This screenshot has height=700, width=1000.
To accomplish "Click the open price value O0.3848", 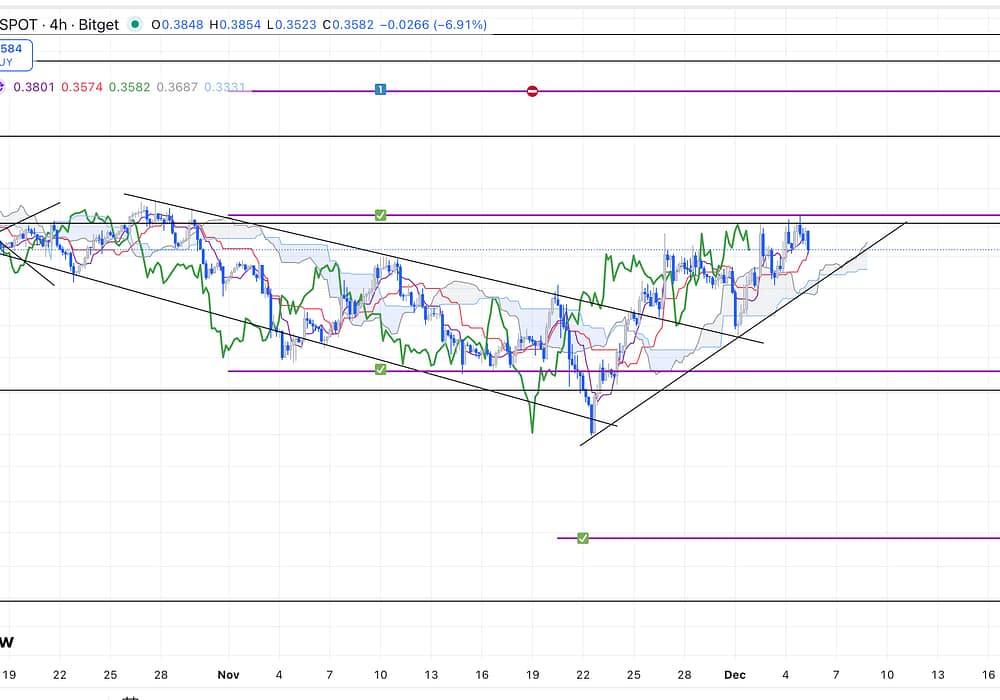I will pyautogui.click(x=177, y=24).
